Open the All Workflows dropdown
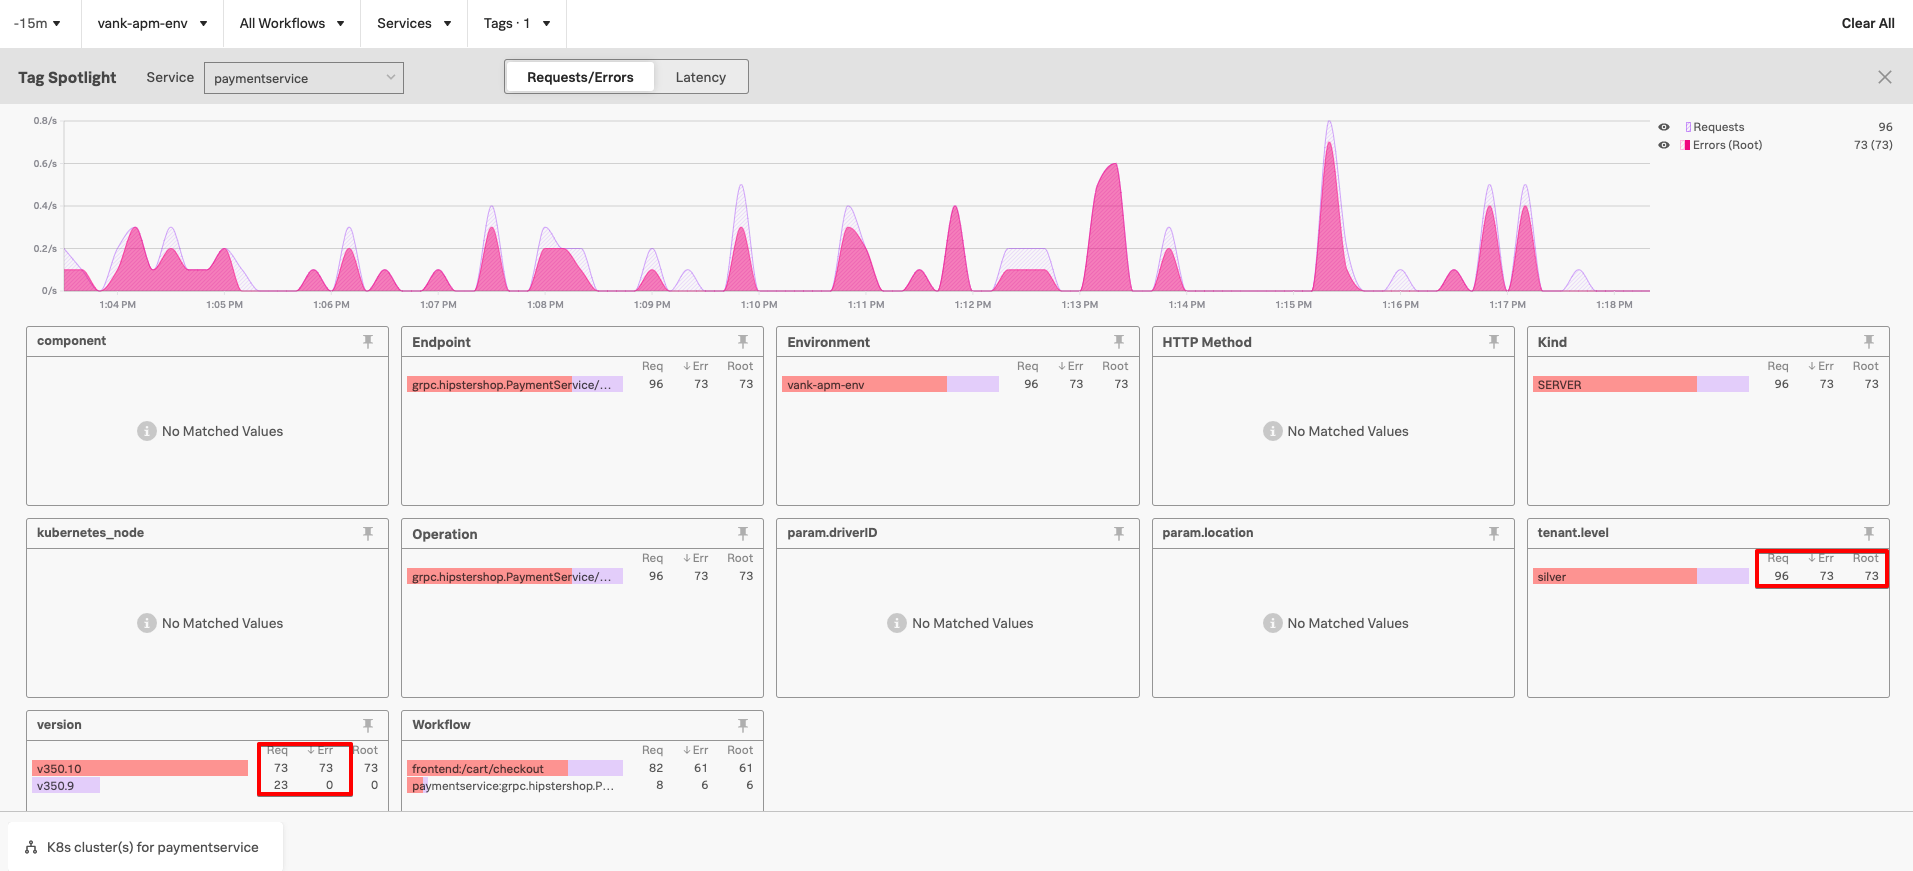 click(x=292, y=23)
